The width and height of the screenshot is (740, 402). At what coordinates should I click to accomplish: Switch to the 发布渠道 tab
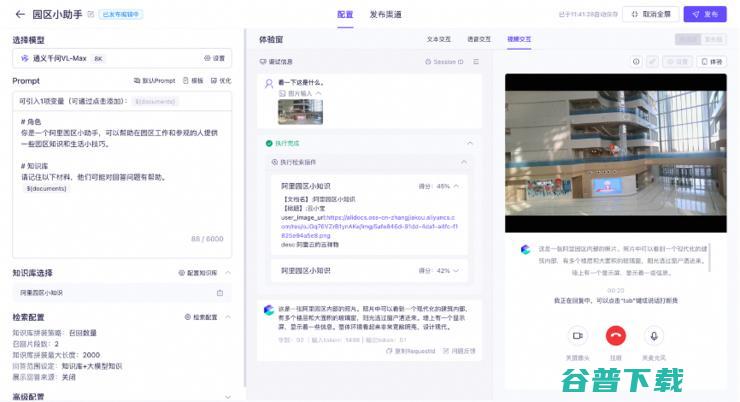click(x=385, y=14)
